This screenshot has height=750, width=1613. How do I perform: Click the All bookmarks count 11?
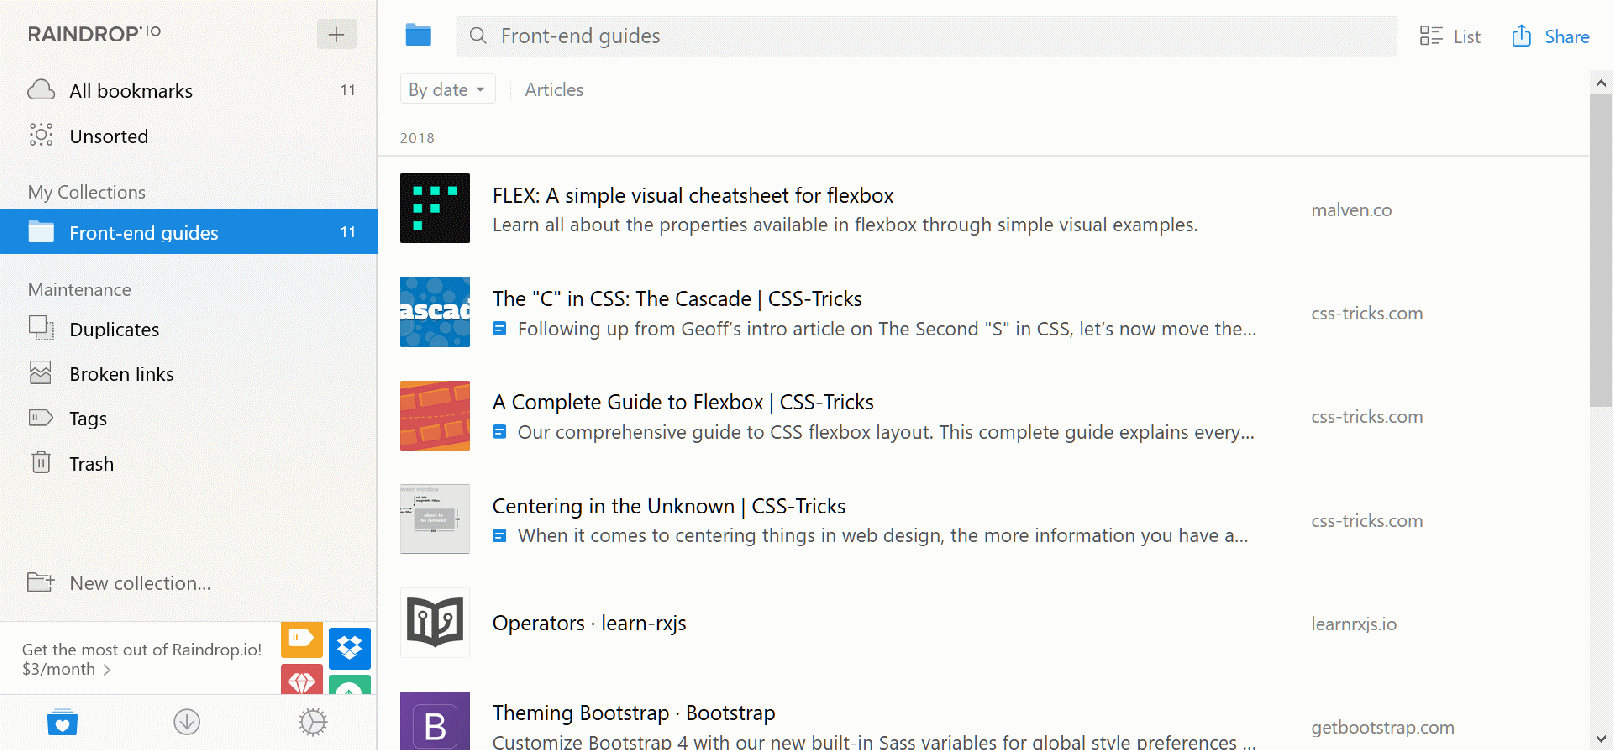tap(348, 90)
